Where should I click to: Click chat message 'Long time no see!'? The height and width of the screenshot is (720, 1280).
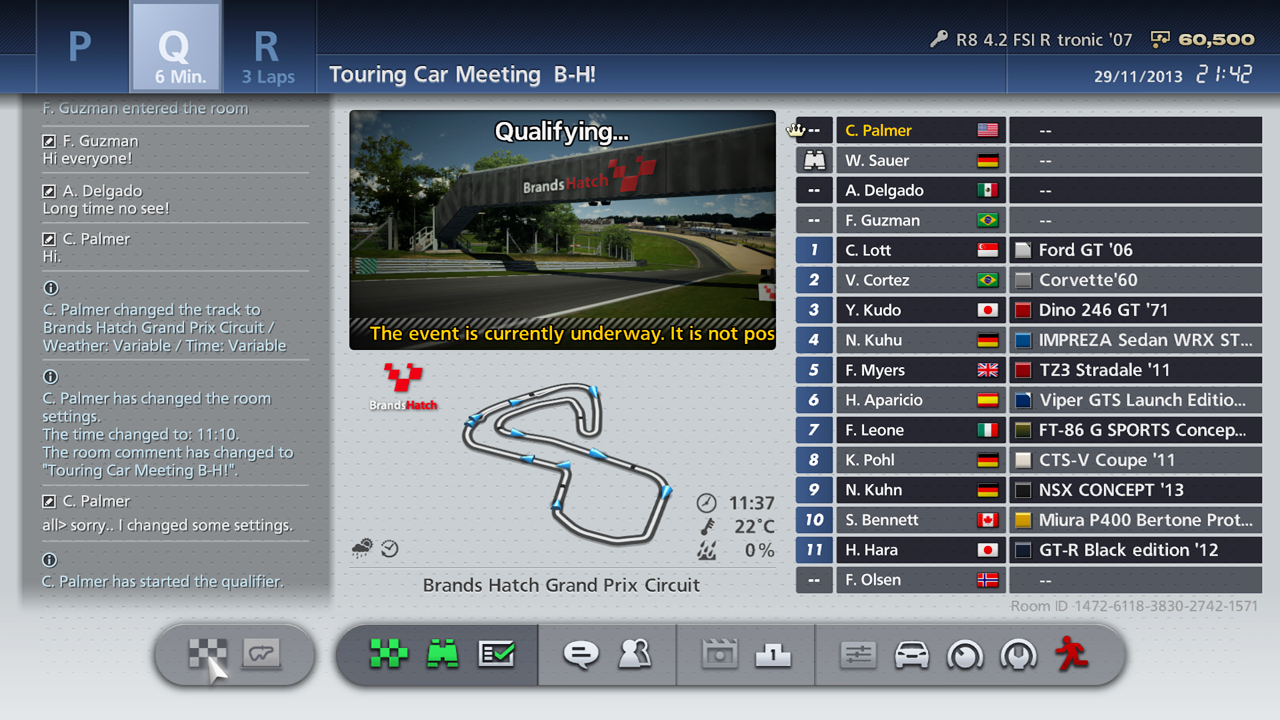(x=106, y=209)
